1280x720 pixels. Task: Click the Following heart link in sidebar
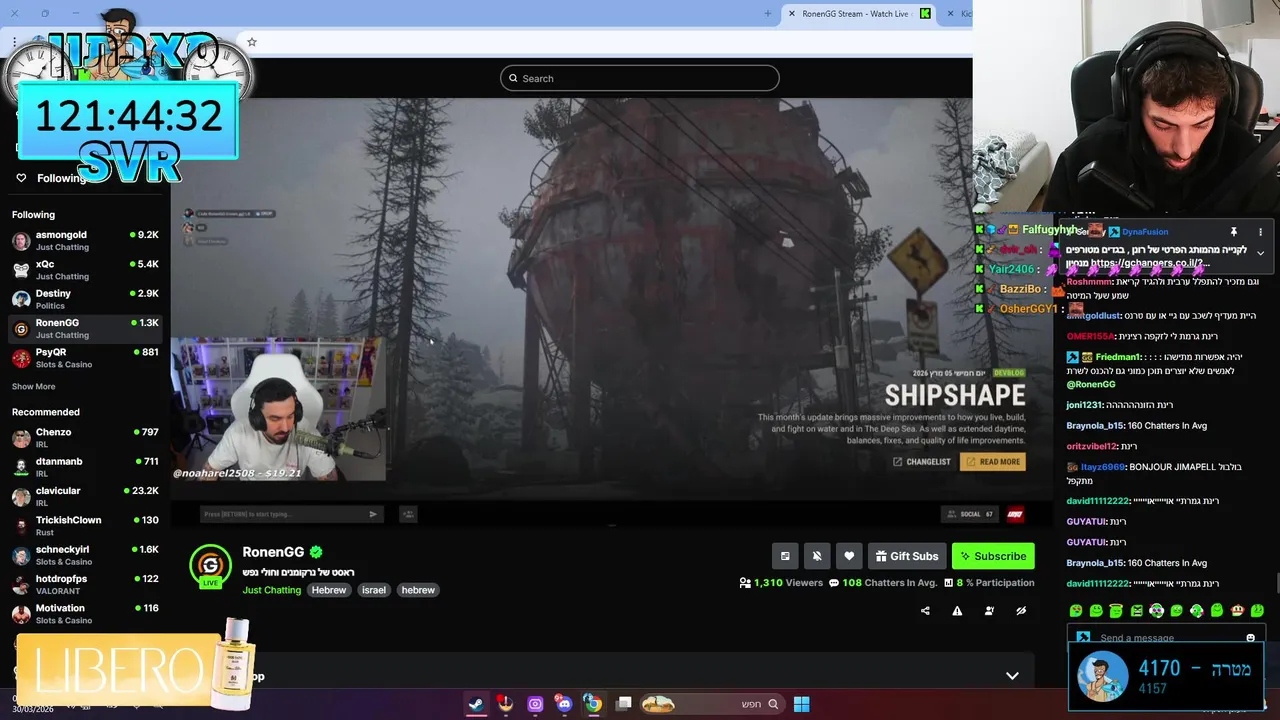tap(50, 178)
